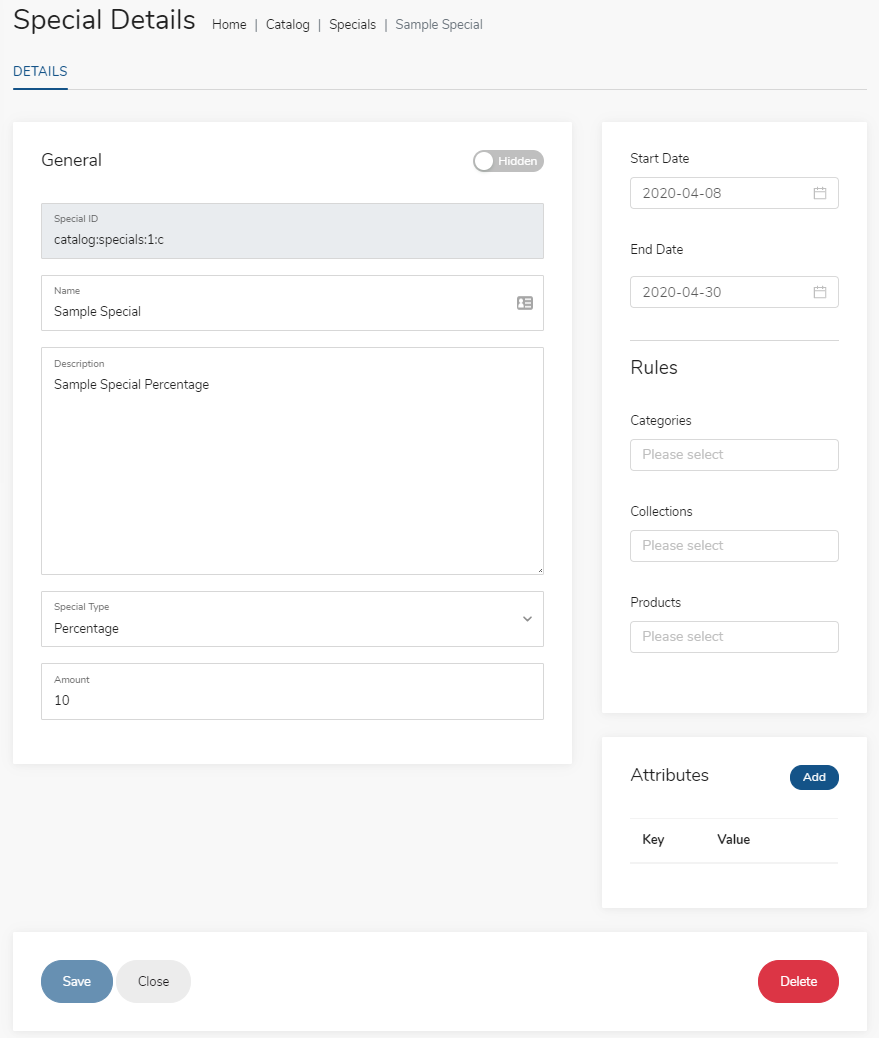Save the special

click(77, 981)
